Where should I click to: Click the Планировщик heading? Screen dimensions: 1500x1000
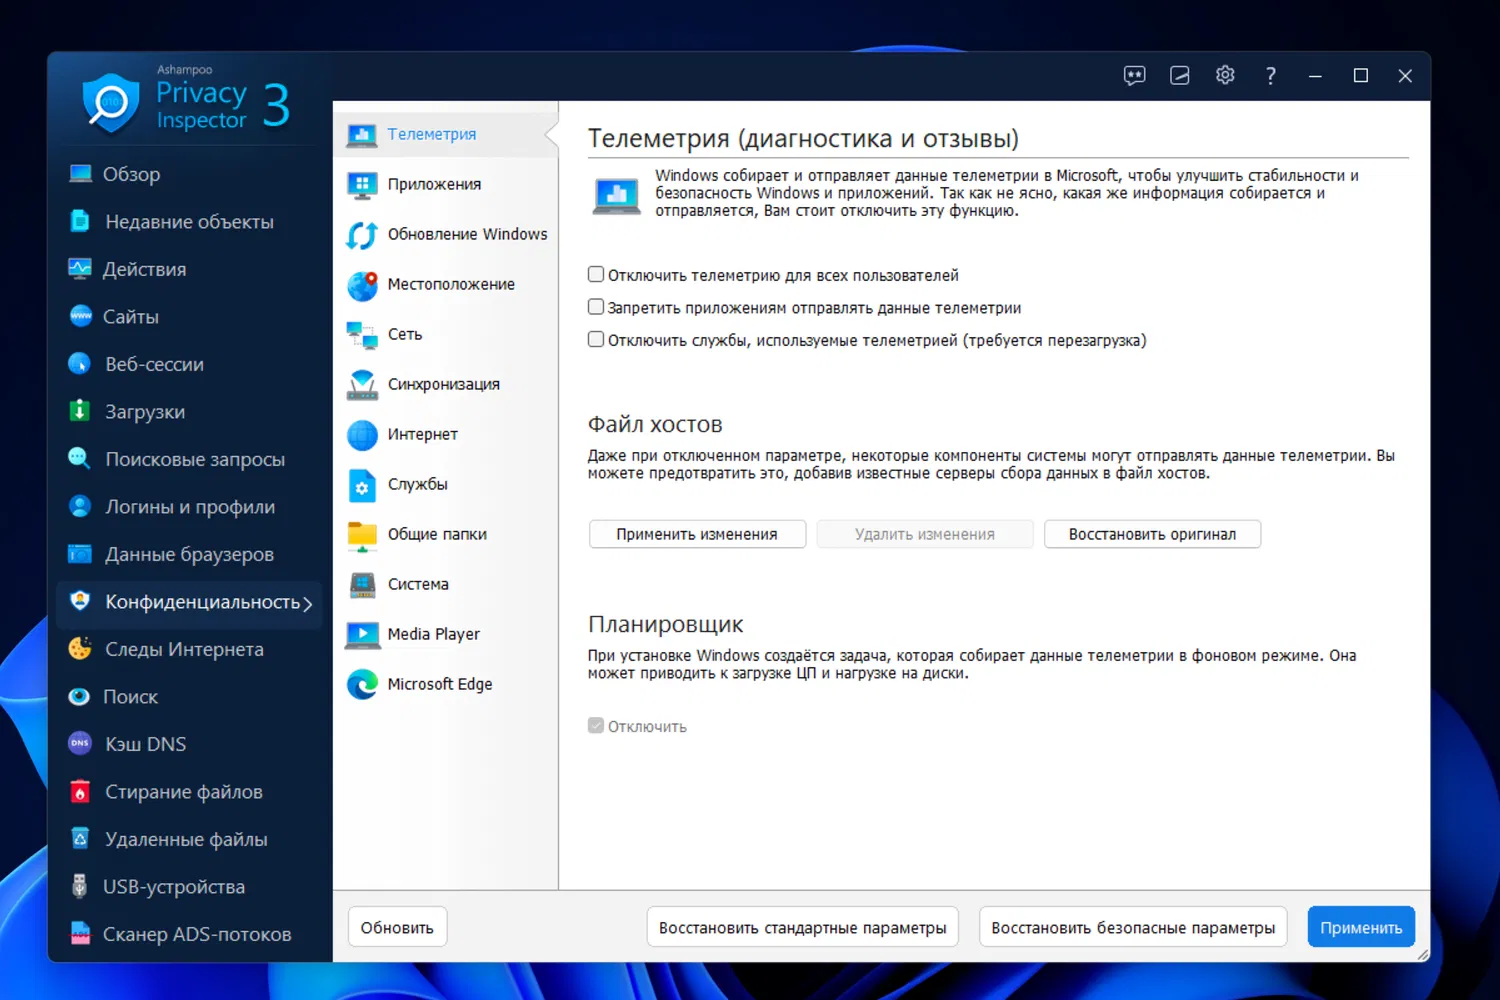point(665,624)
